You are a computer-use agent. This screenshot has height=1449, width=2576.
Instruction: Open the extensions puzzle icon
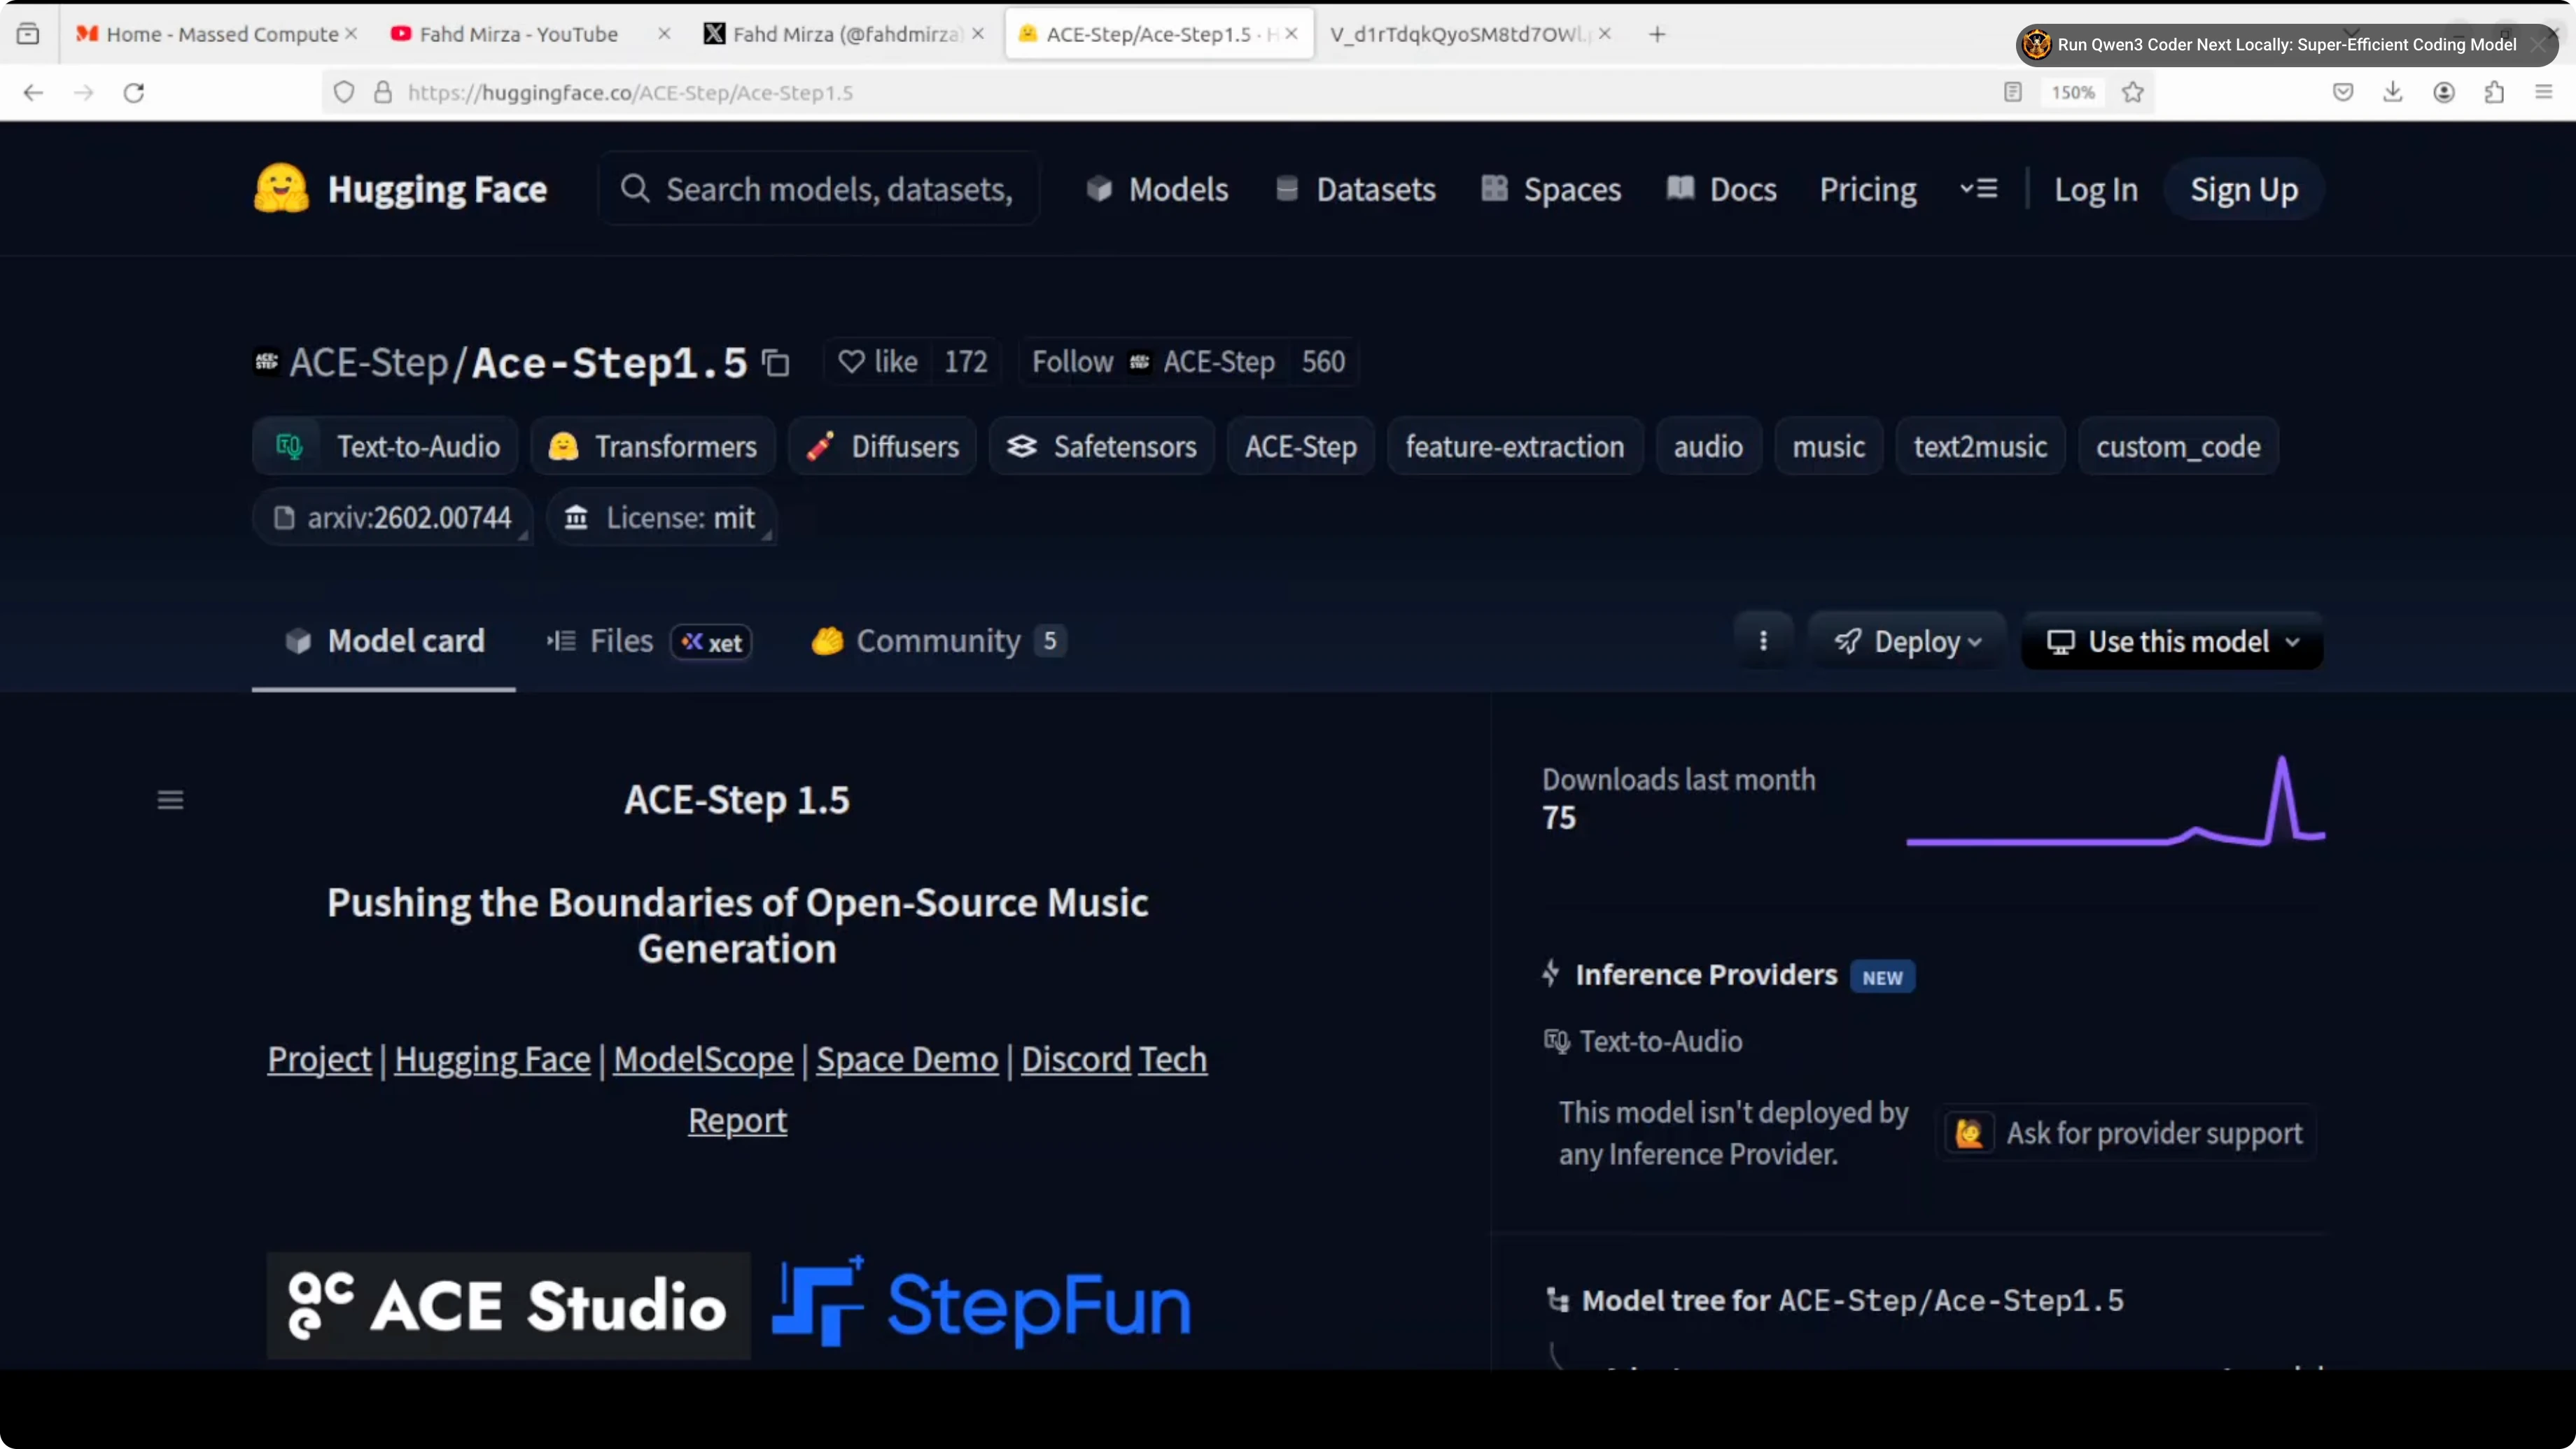(2494, 92)
